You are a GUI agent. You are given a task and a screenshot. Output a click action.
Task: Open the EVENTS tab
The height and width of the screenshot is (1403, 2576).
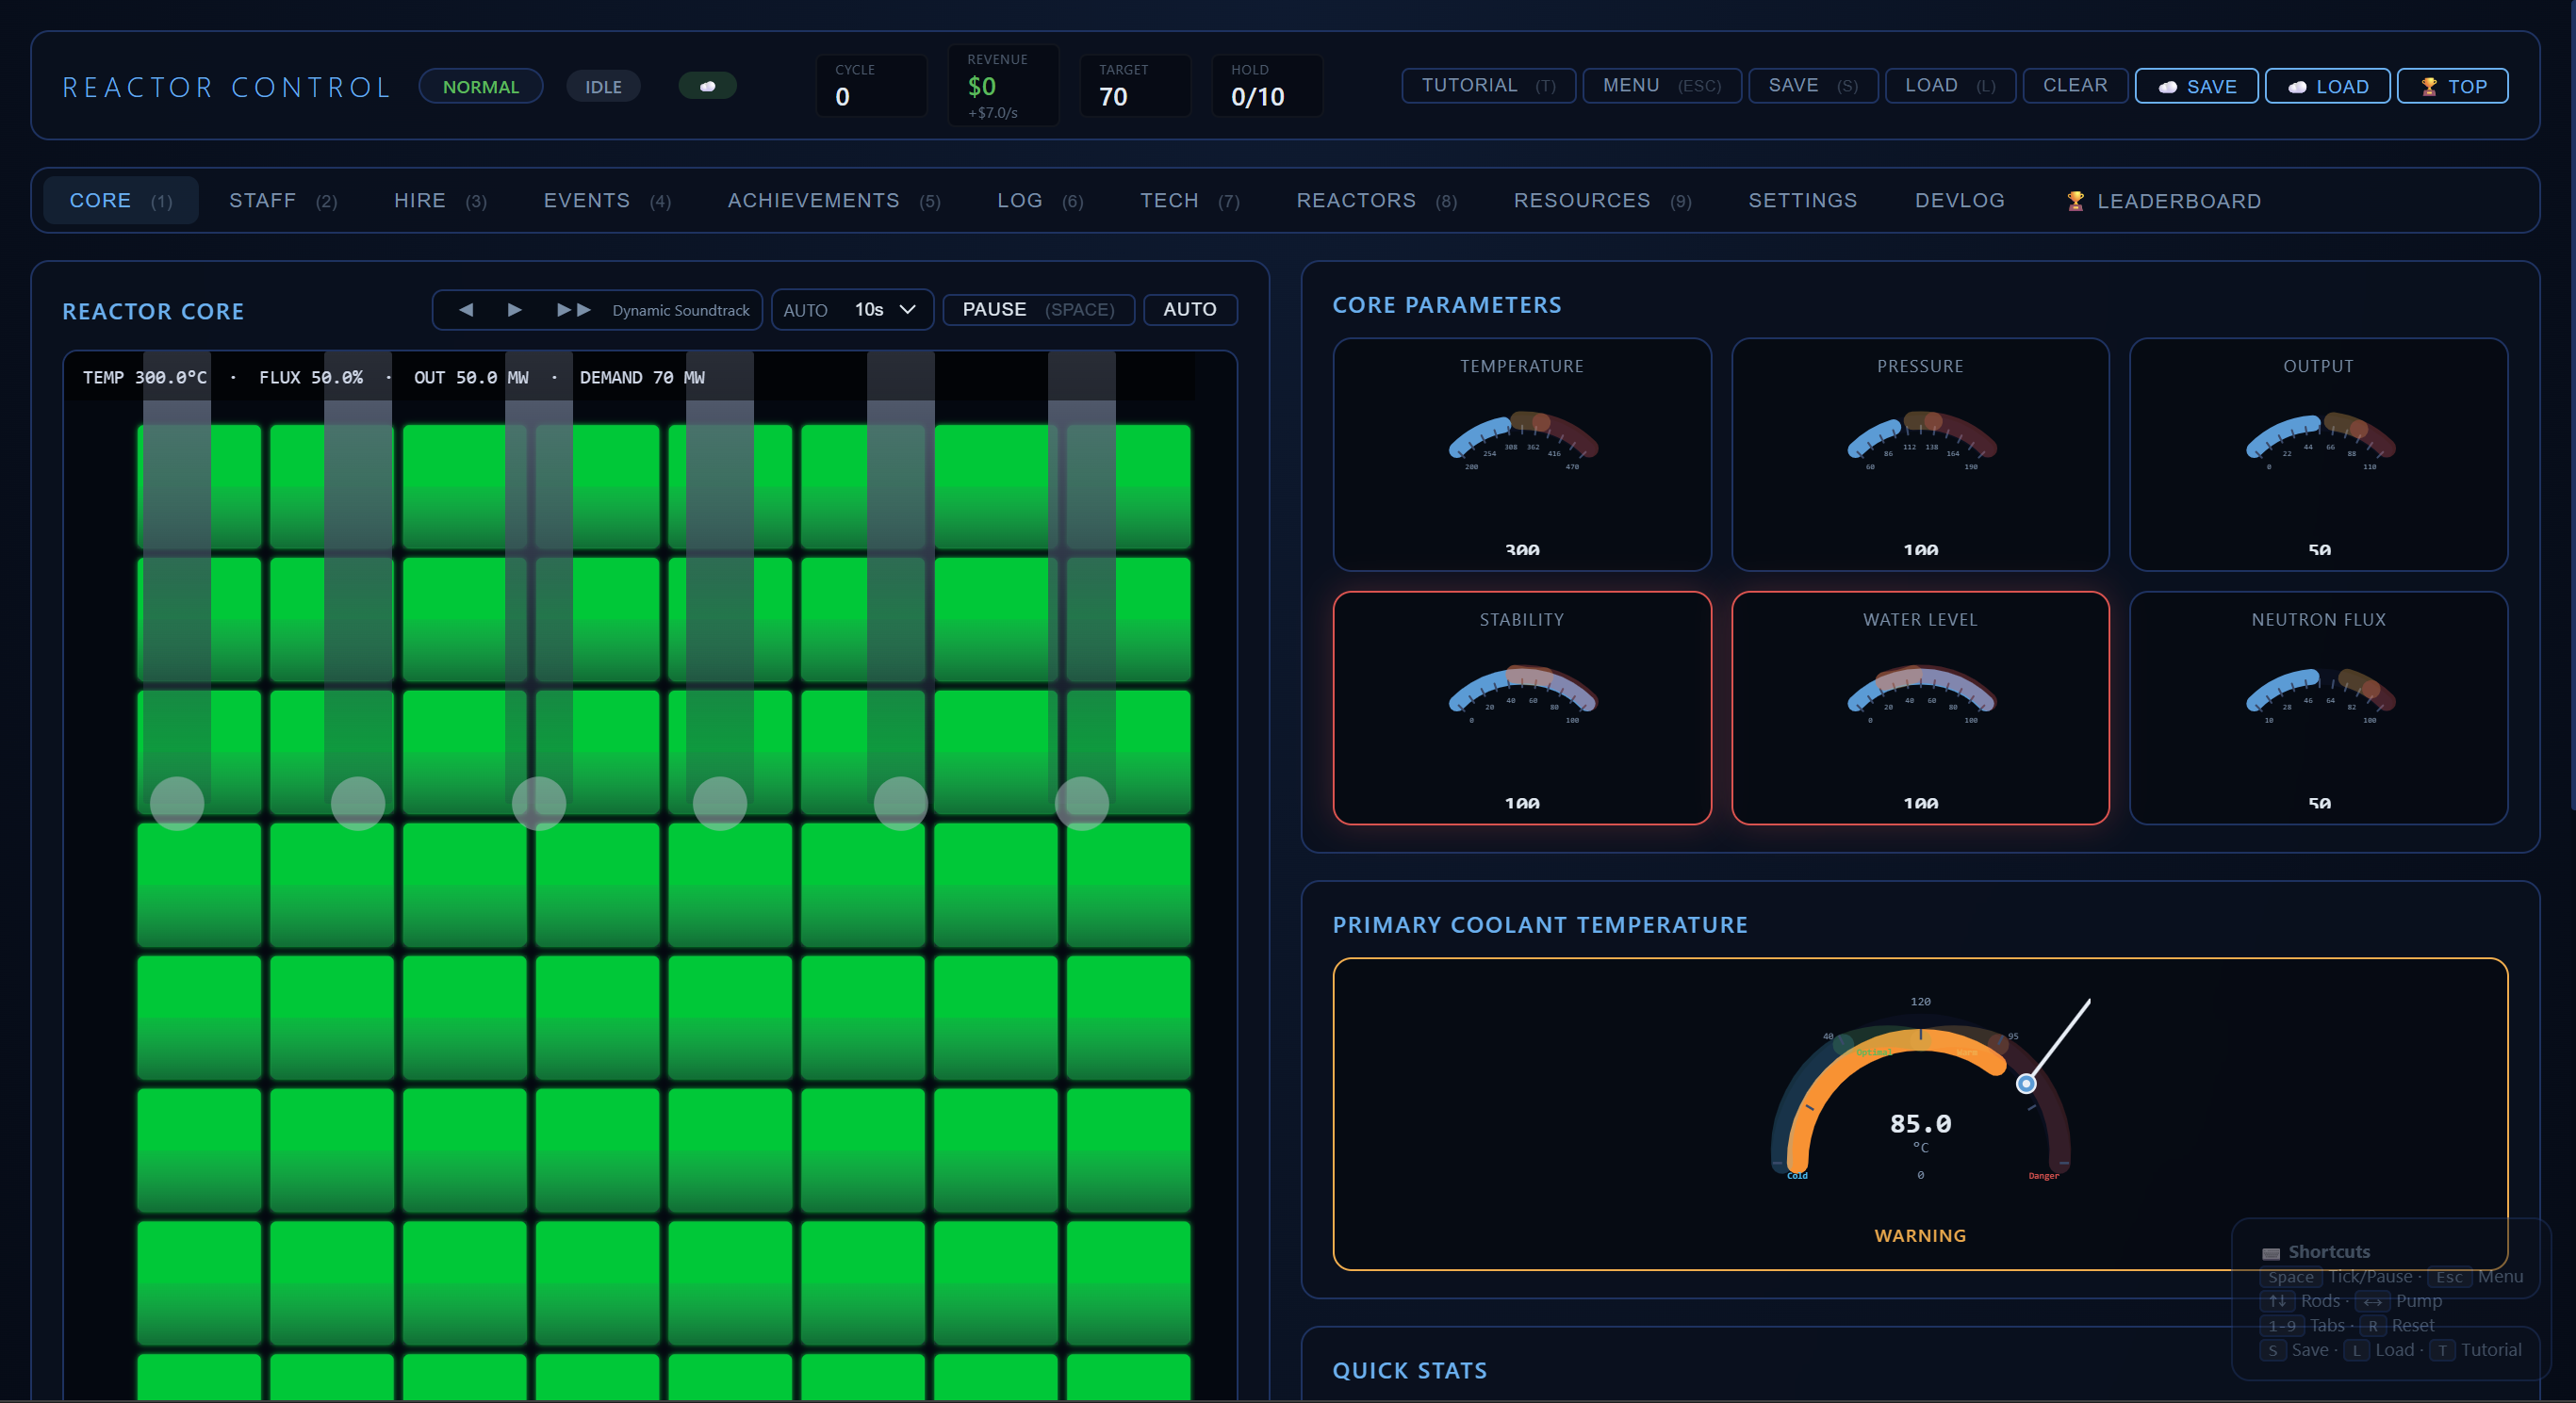click(607, 200)
